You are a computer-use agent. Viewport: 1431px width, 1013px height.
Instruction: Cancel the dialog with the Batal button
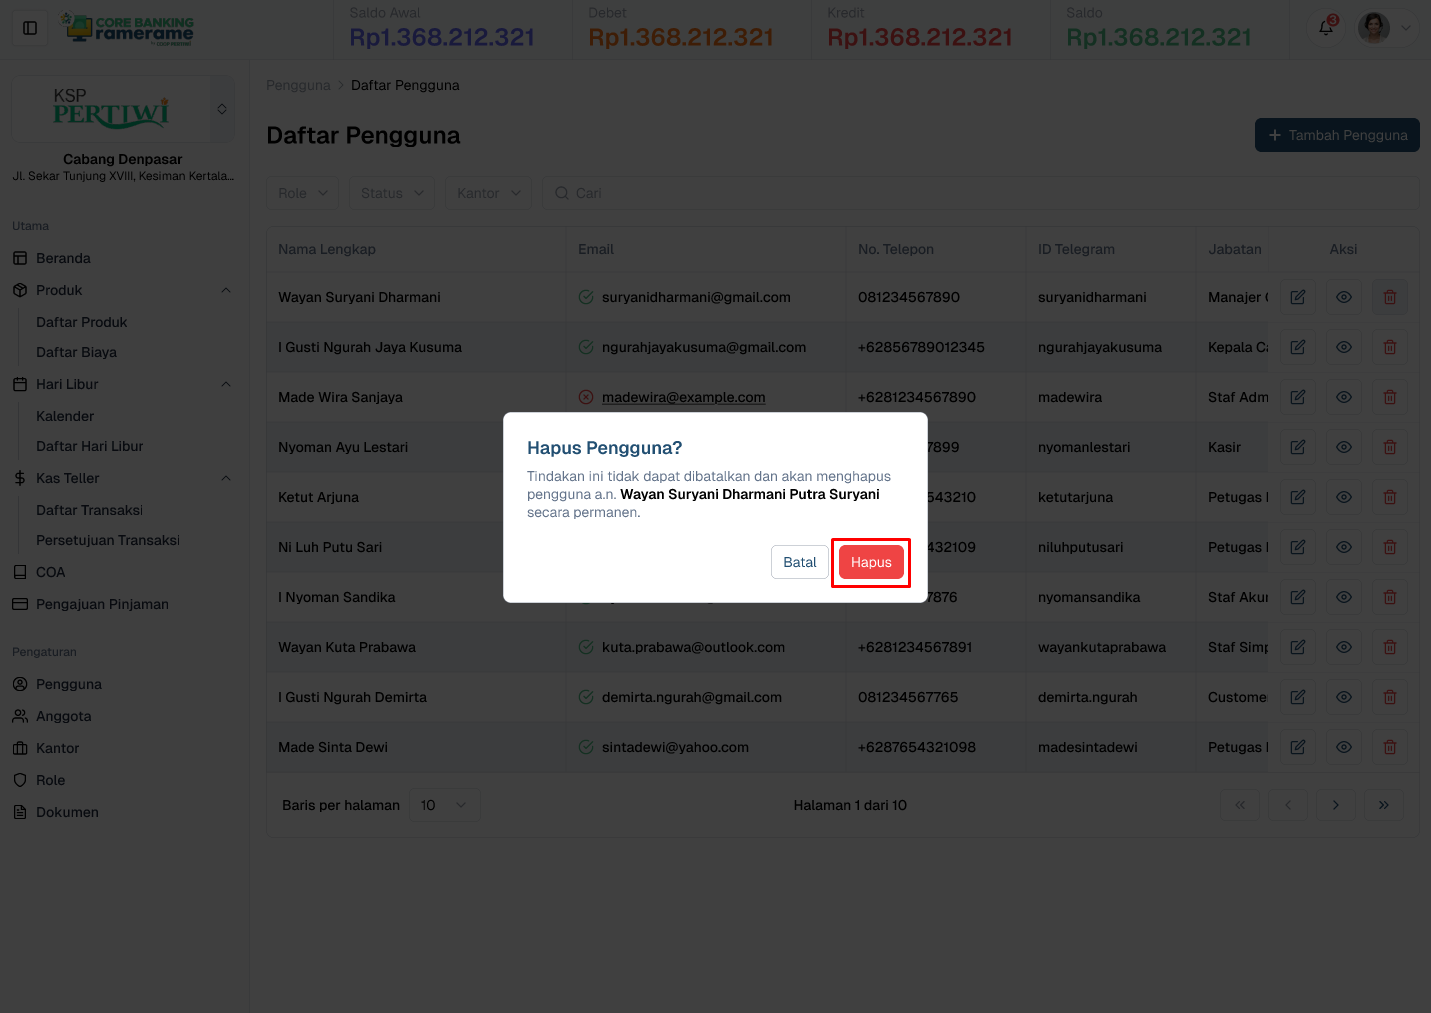799,562
